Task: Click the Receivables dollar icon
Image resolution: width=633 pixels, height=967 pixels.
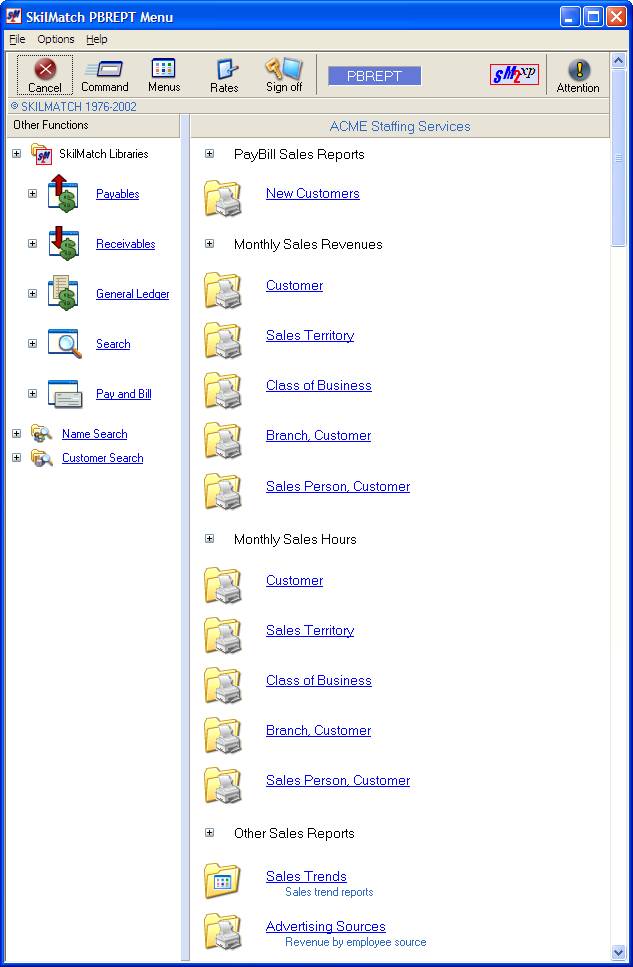Action: 64,244
